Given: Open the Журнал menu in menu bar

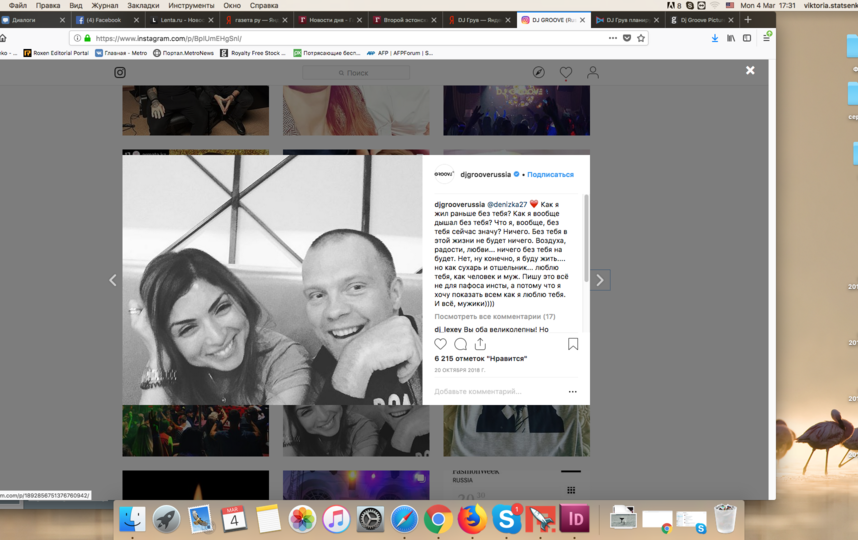Looking at the screenshot, I should coord(105,5).
